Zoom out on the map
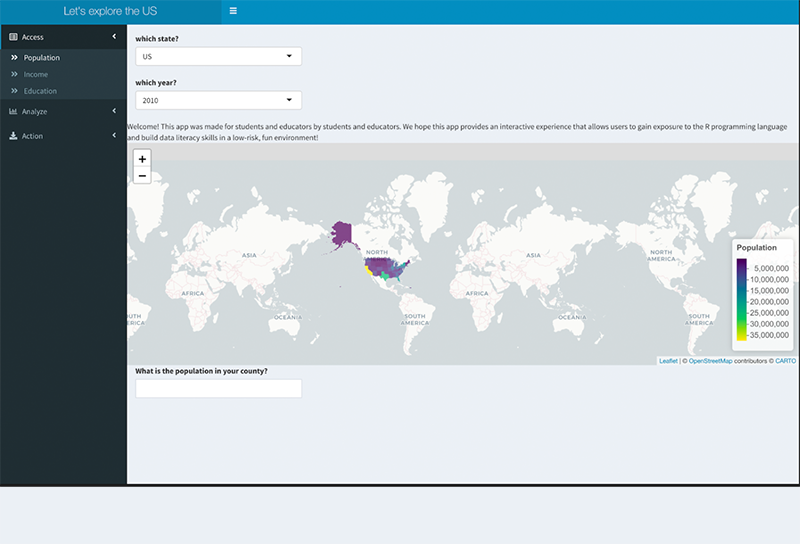Viewport: 800px width, 544px height. coord(142,176)
